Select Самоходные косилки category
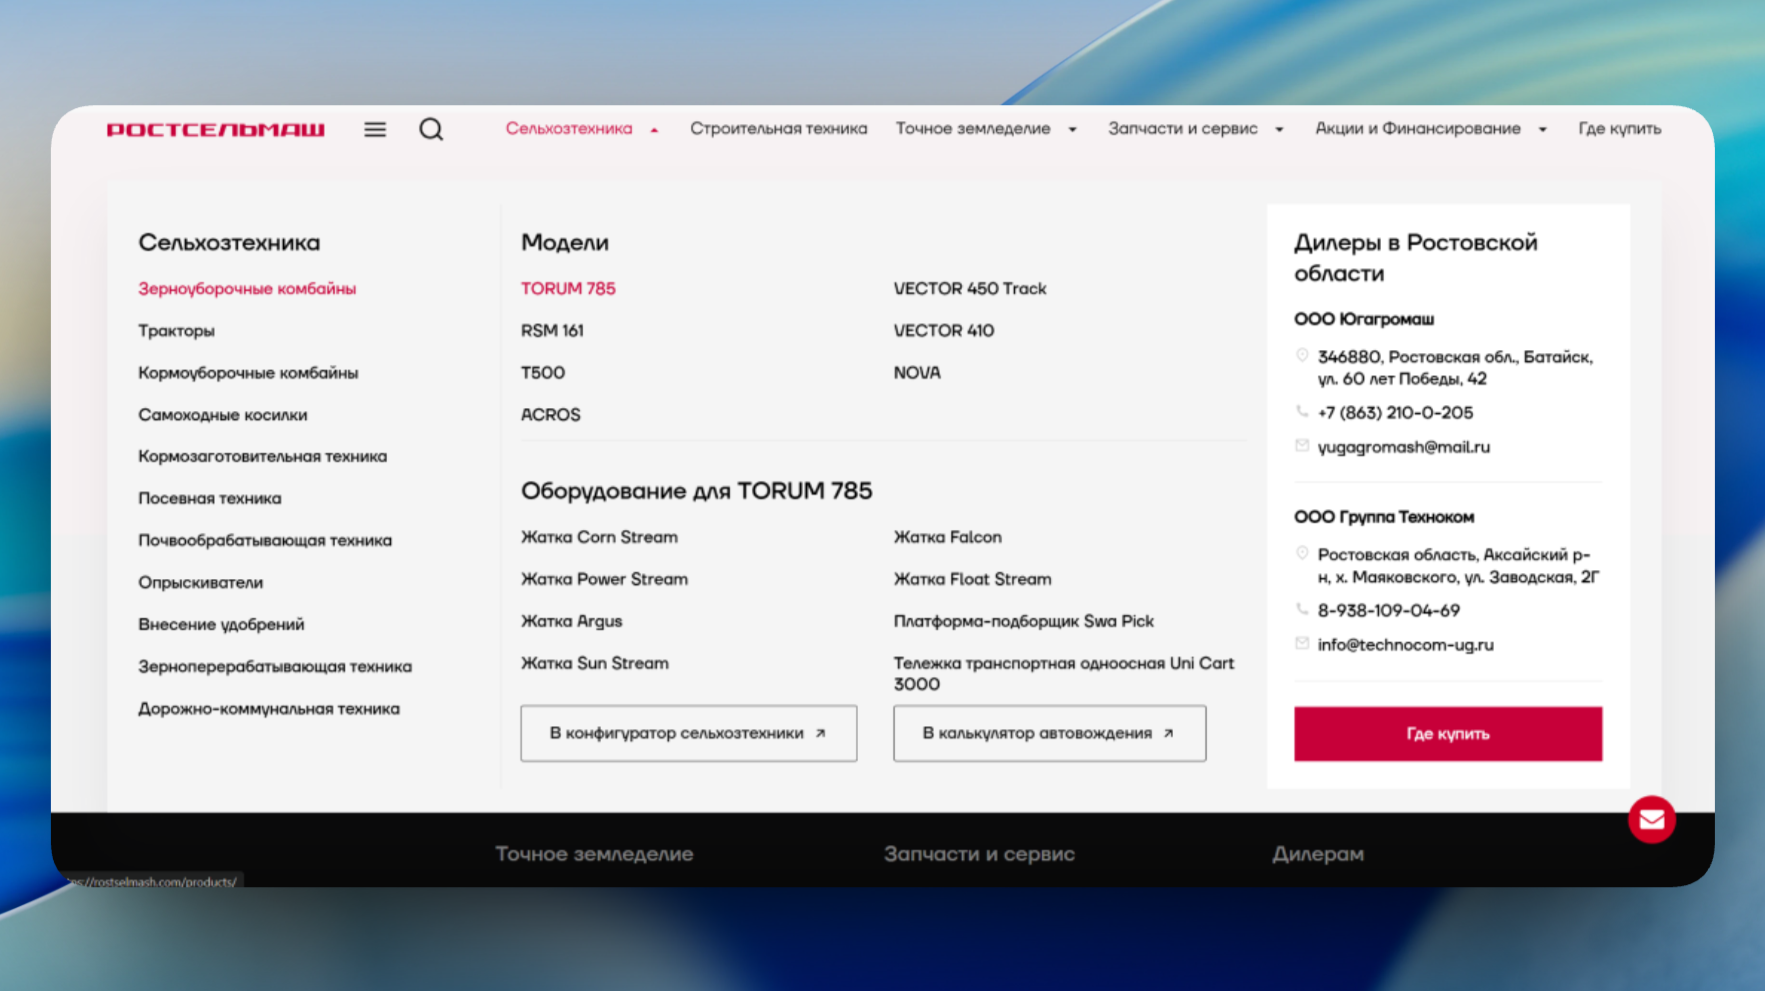The height and width of the screenshot is (991, 1765). [222, 415]
